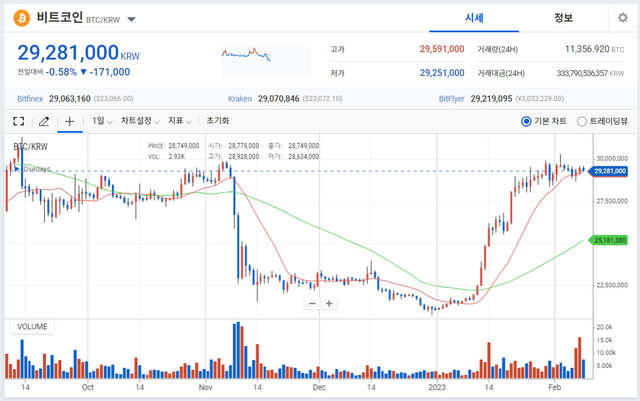
Task: Select the pencil drawing tool
Action: click(44, 121)
